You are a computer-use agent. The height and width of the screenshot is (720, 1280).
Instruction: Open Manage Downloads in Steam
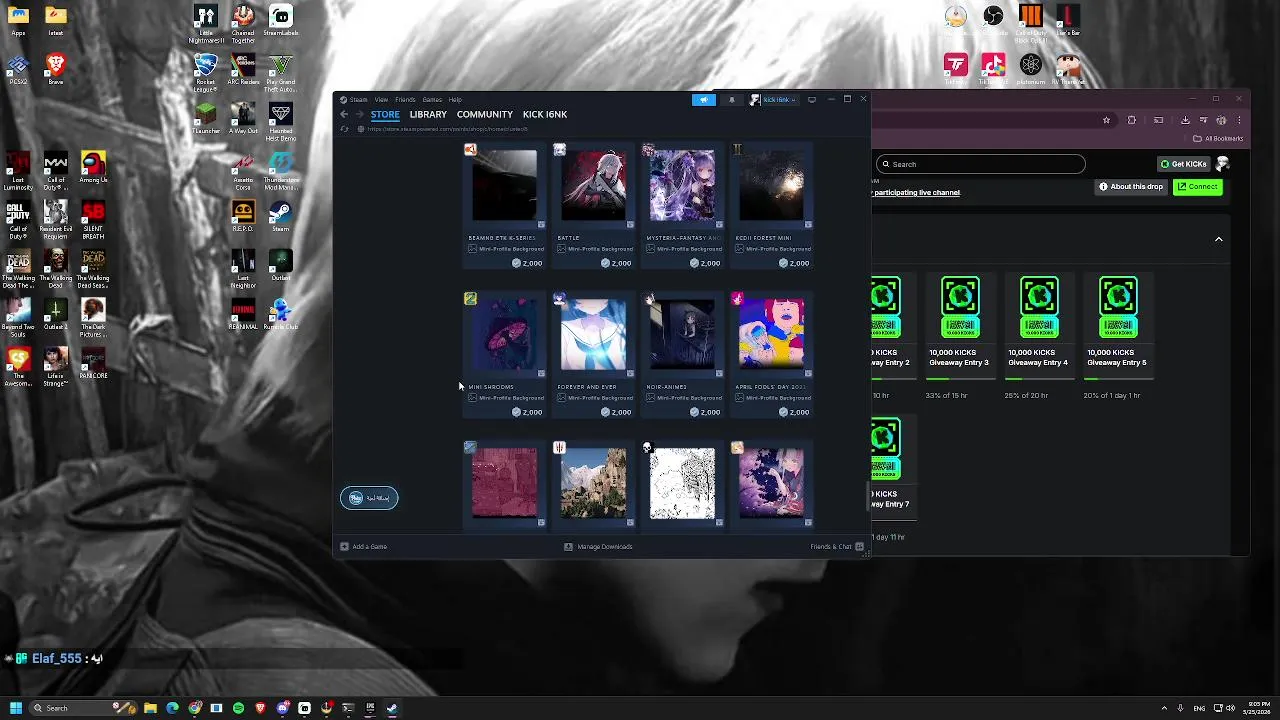[x=598, y=547]
